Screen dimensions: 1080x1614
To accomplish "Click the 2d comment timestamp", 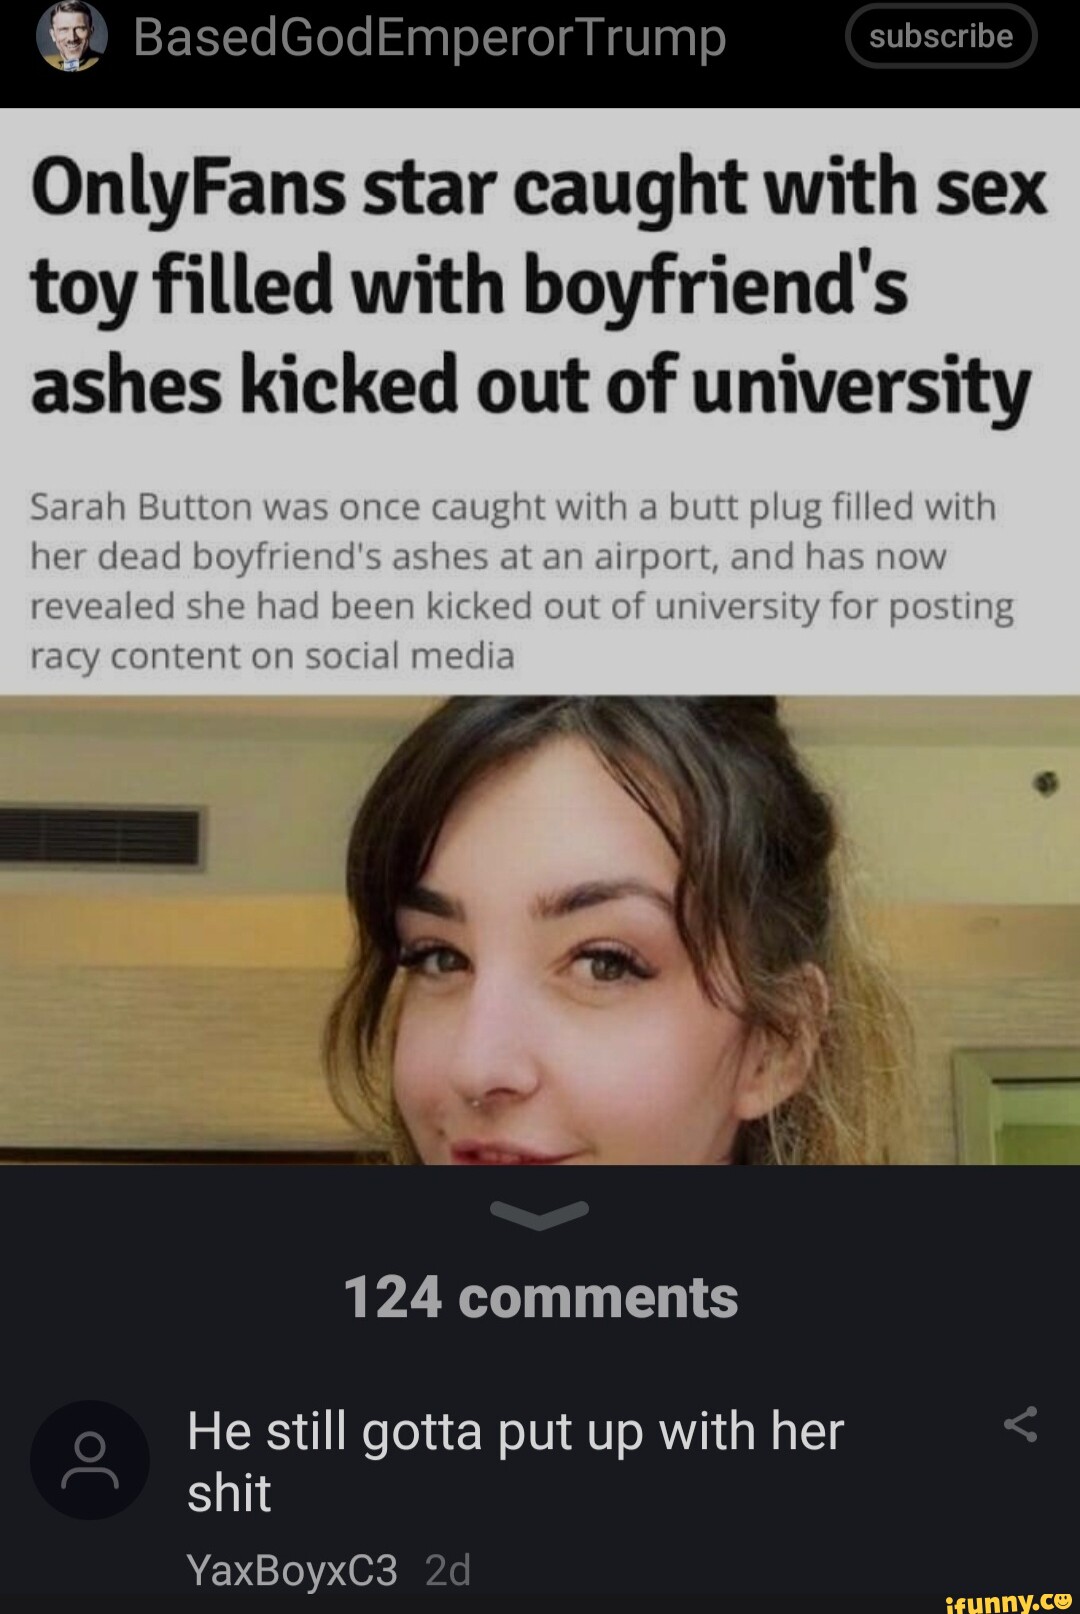I will [x=447, y=1570].
